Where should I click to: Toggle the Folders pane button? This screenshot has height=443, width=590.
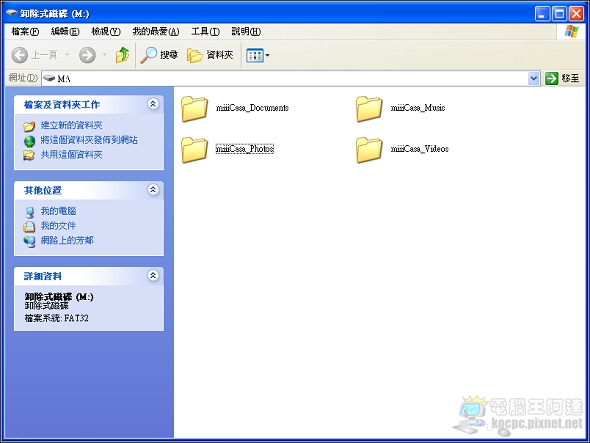point(210,55)
